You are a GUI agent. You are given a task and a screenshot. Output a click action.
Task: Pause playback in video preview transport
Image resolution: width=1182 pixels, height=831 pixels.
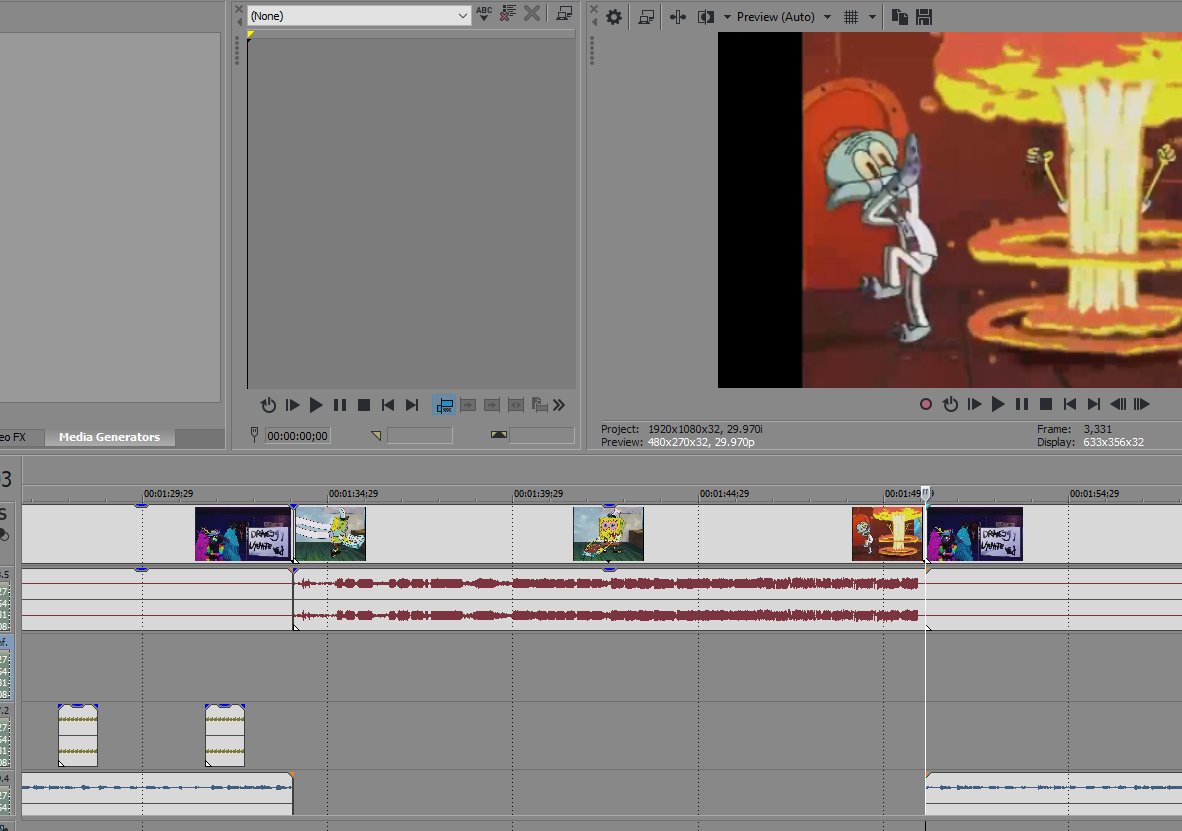click(x=1022, y=404)
